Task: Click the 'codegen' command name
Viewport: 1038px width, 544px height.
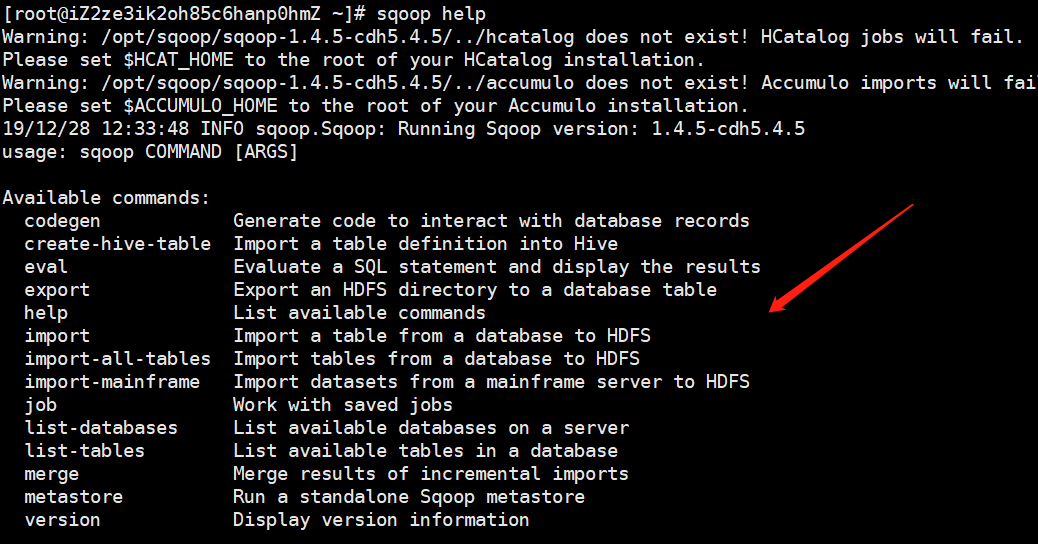Action: [x=62, y=221]
